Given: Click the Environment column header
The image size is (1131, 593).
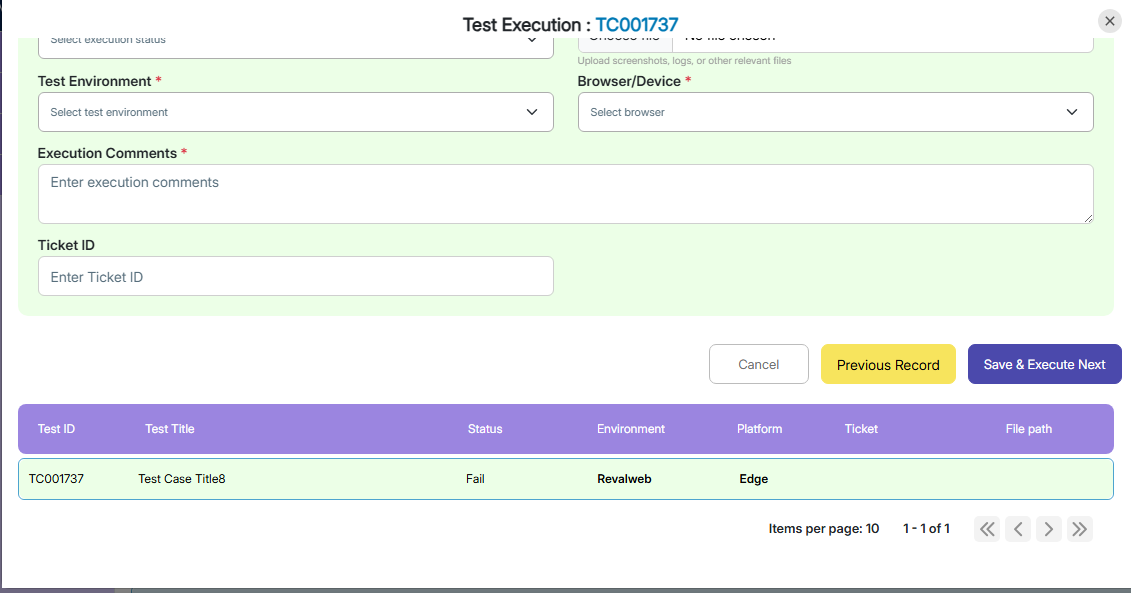Looking at the screenshot, I should [x=630, y=429].
